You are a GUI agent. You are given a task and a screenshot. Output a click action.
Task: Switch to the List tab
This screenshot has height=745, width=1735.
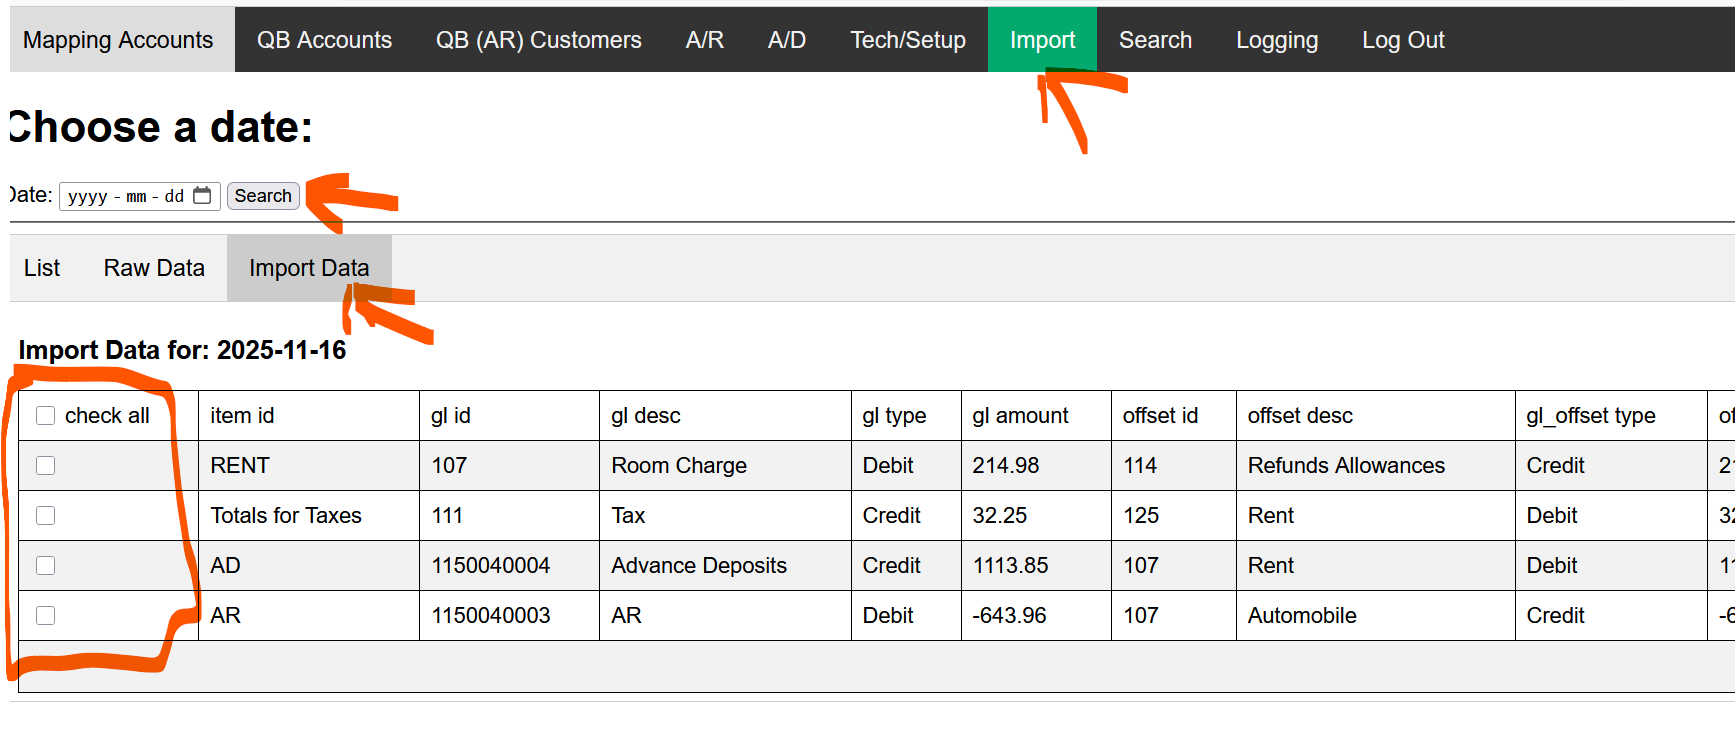42,268
